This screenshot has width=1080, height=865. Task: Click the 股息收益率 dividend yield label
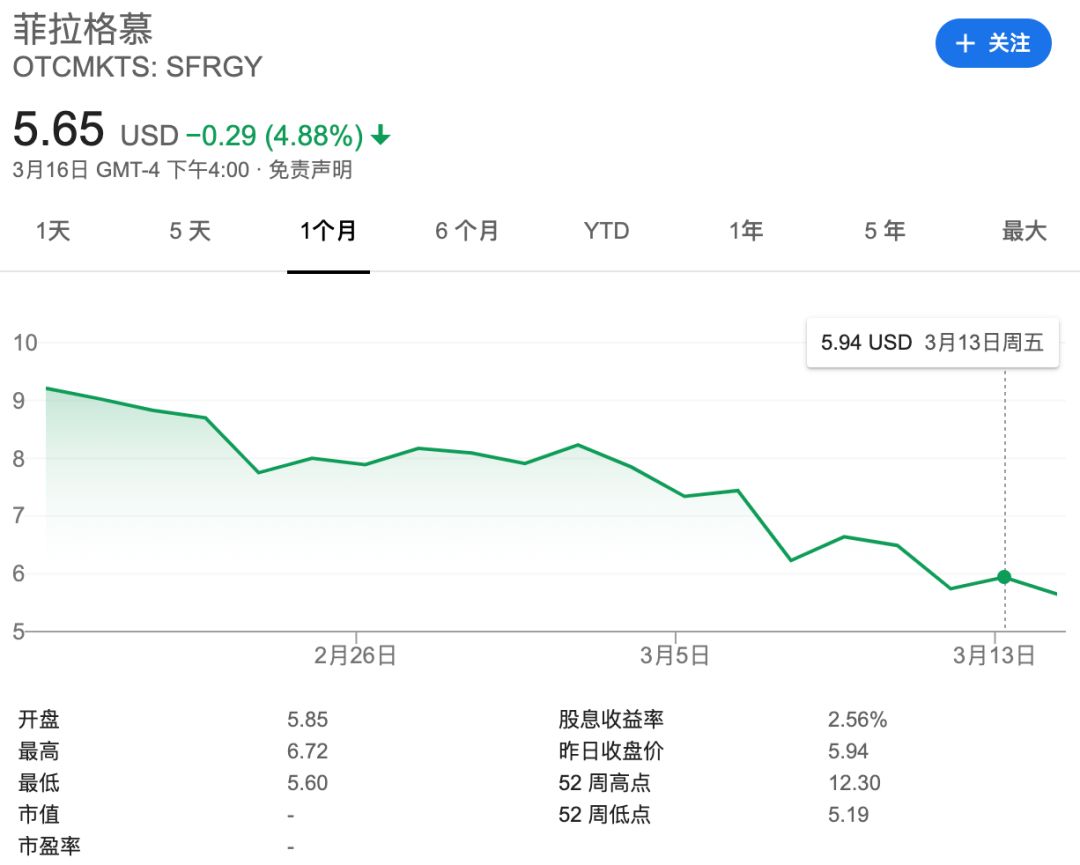(611, 719)
